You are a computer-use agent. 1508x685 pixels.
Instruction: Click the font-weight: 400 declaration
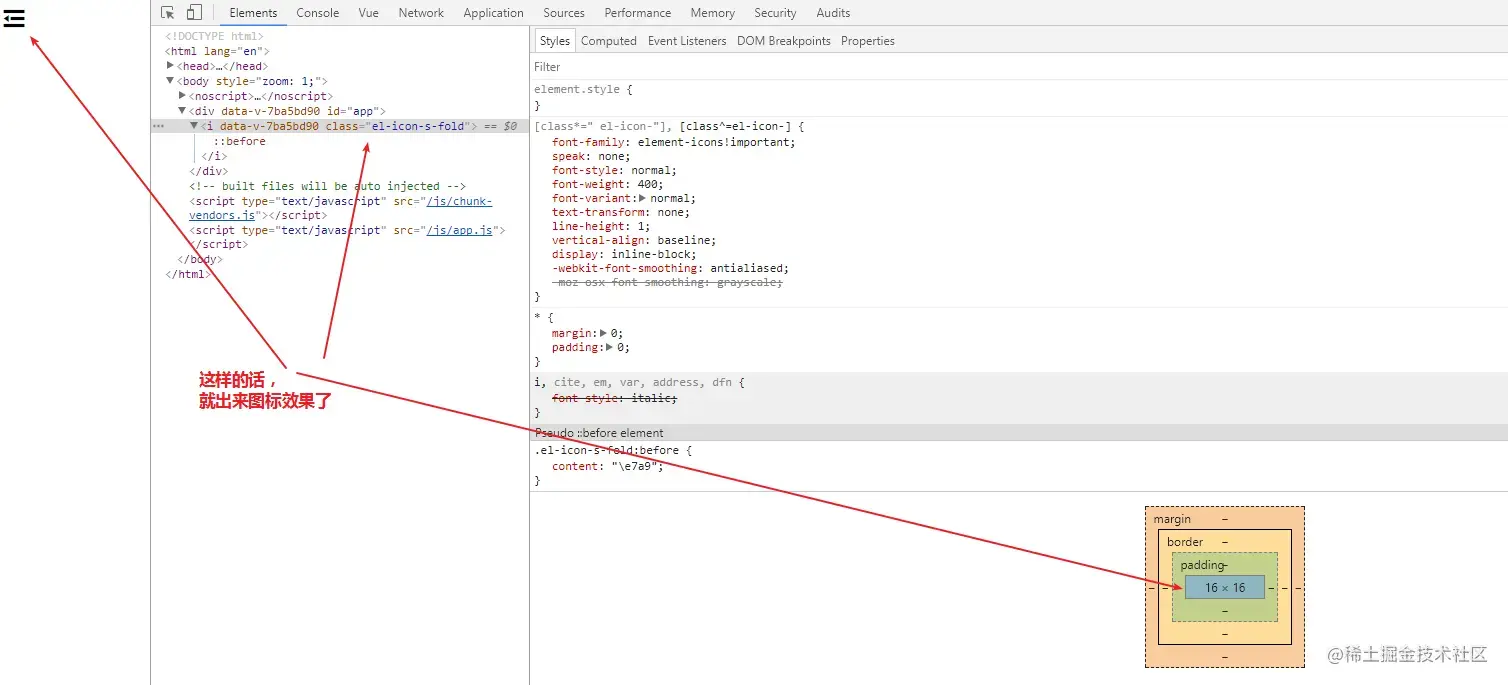(607, 184)
